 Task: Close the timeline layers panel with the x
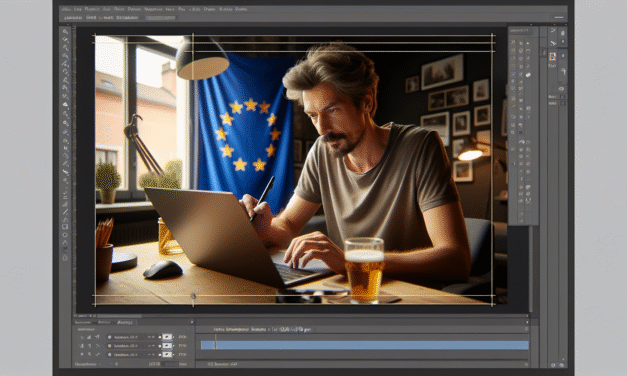(x=192, y=322)
